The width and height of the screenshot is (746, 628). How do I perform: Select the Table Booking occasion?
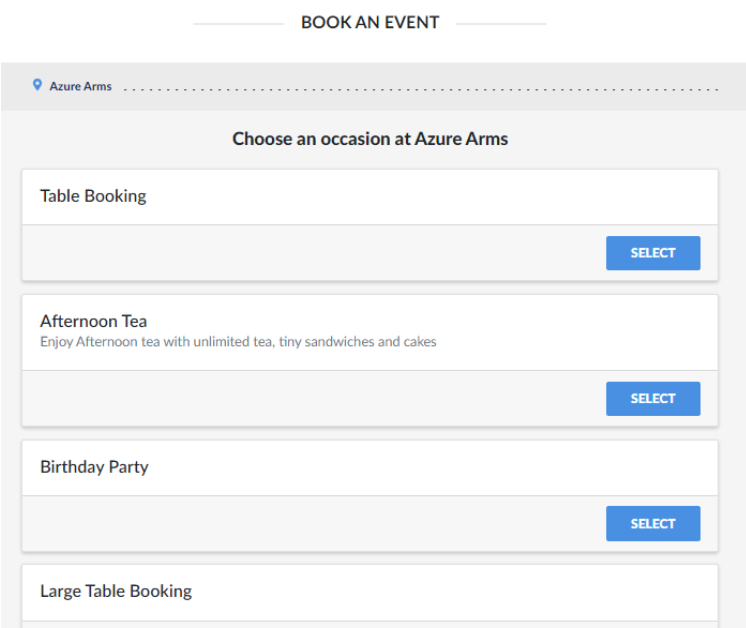coord(653,253)
